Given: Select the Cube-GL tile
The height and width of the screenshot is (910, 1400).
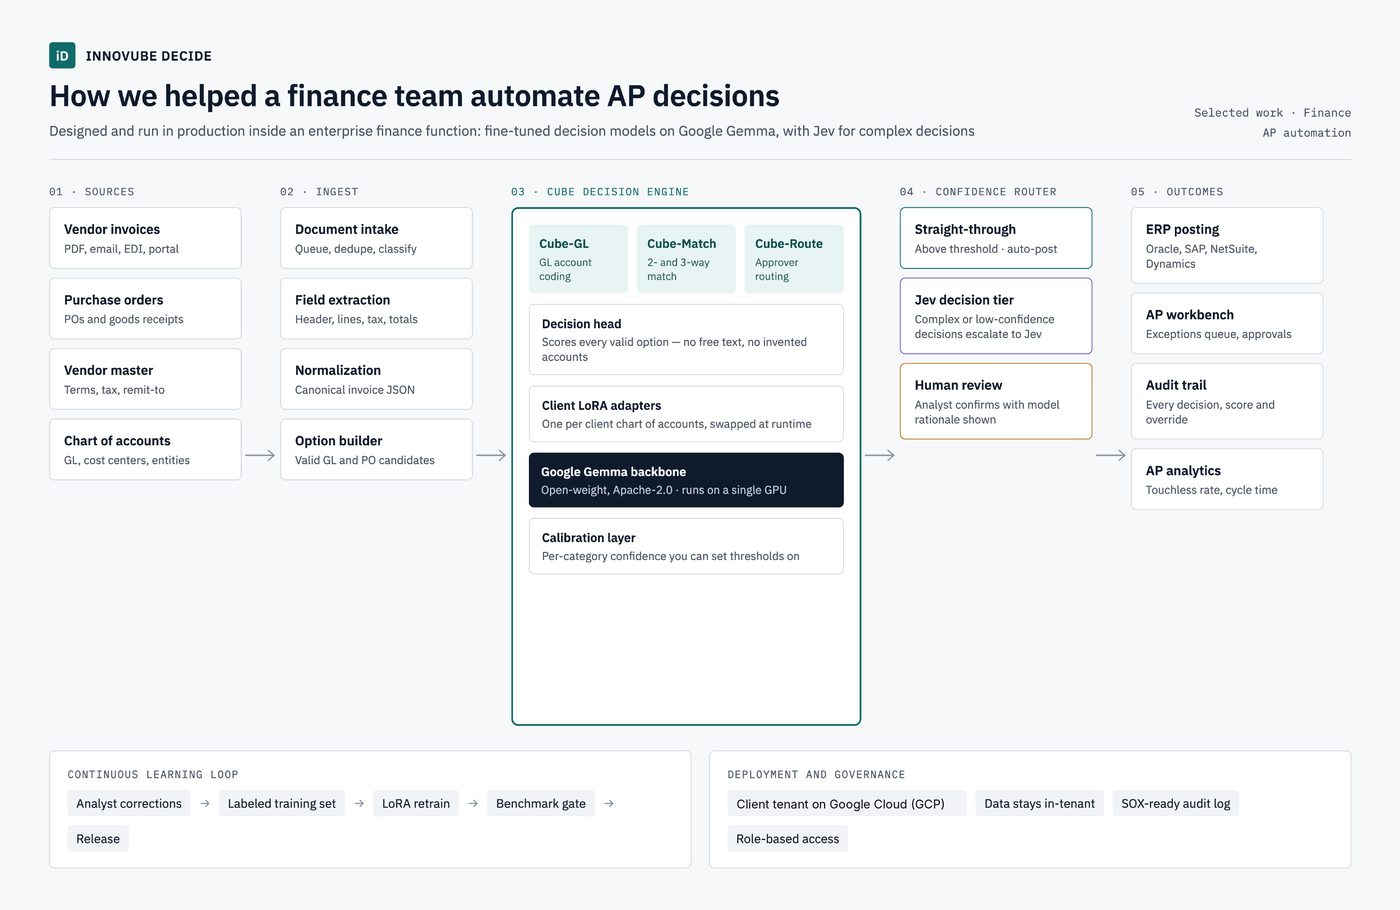Looking at the screenshot, I should click(578, 259).
